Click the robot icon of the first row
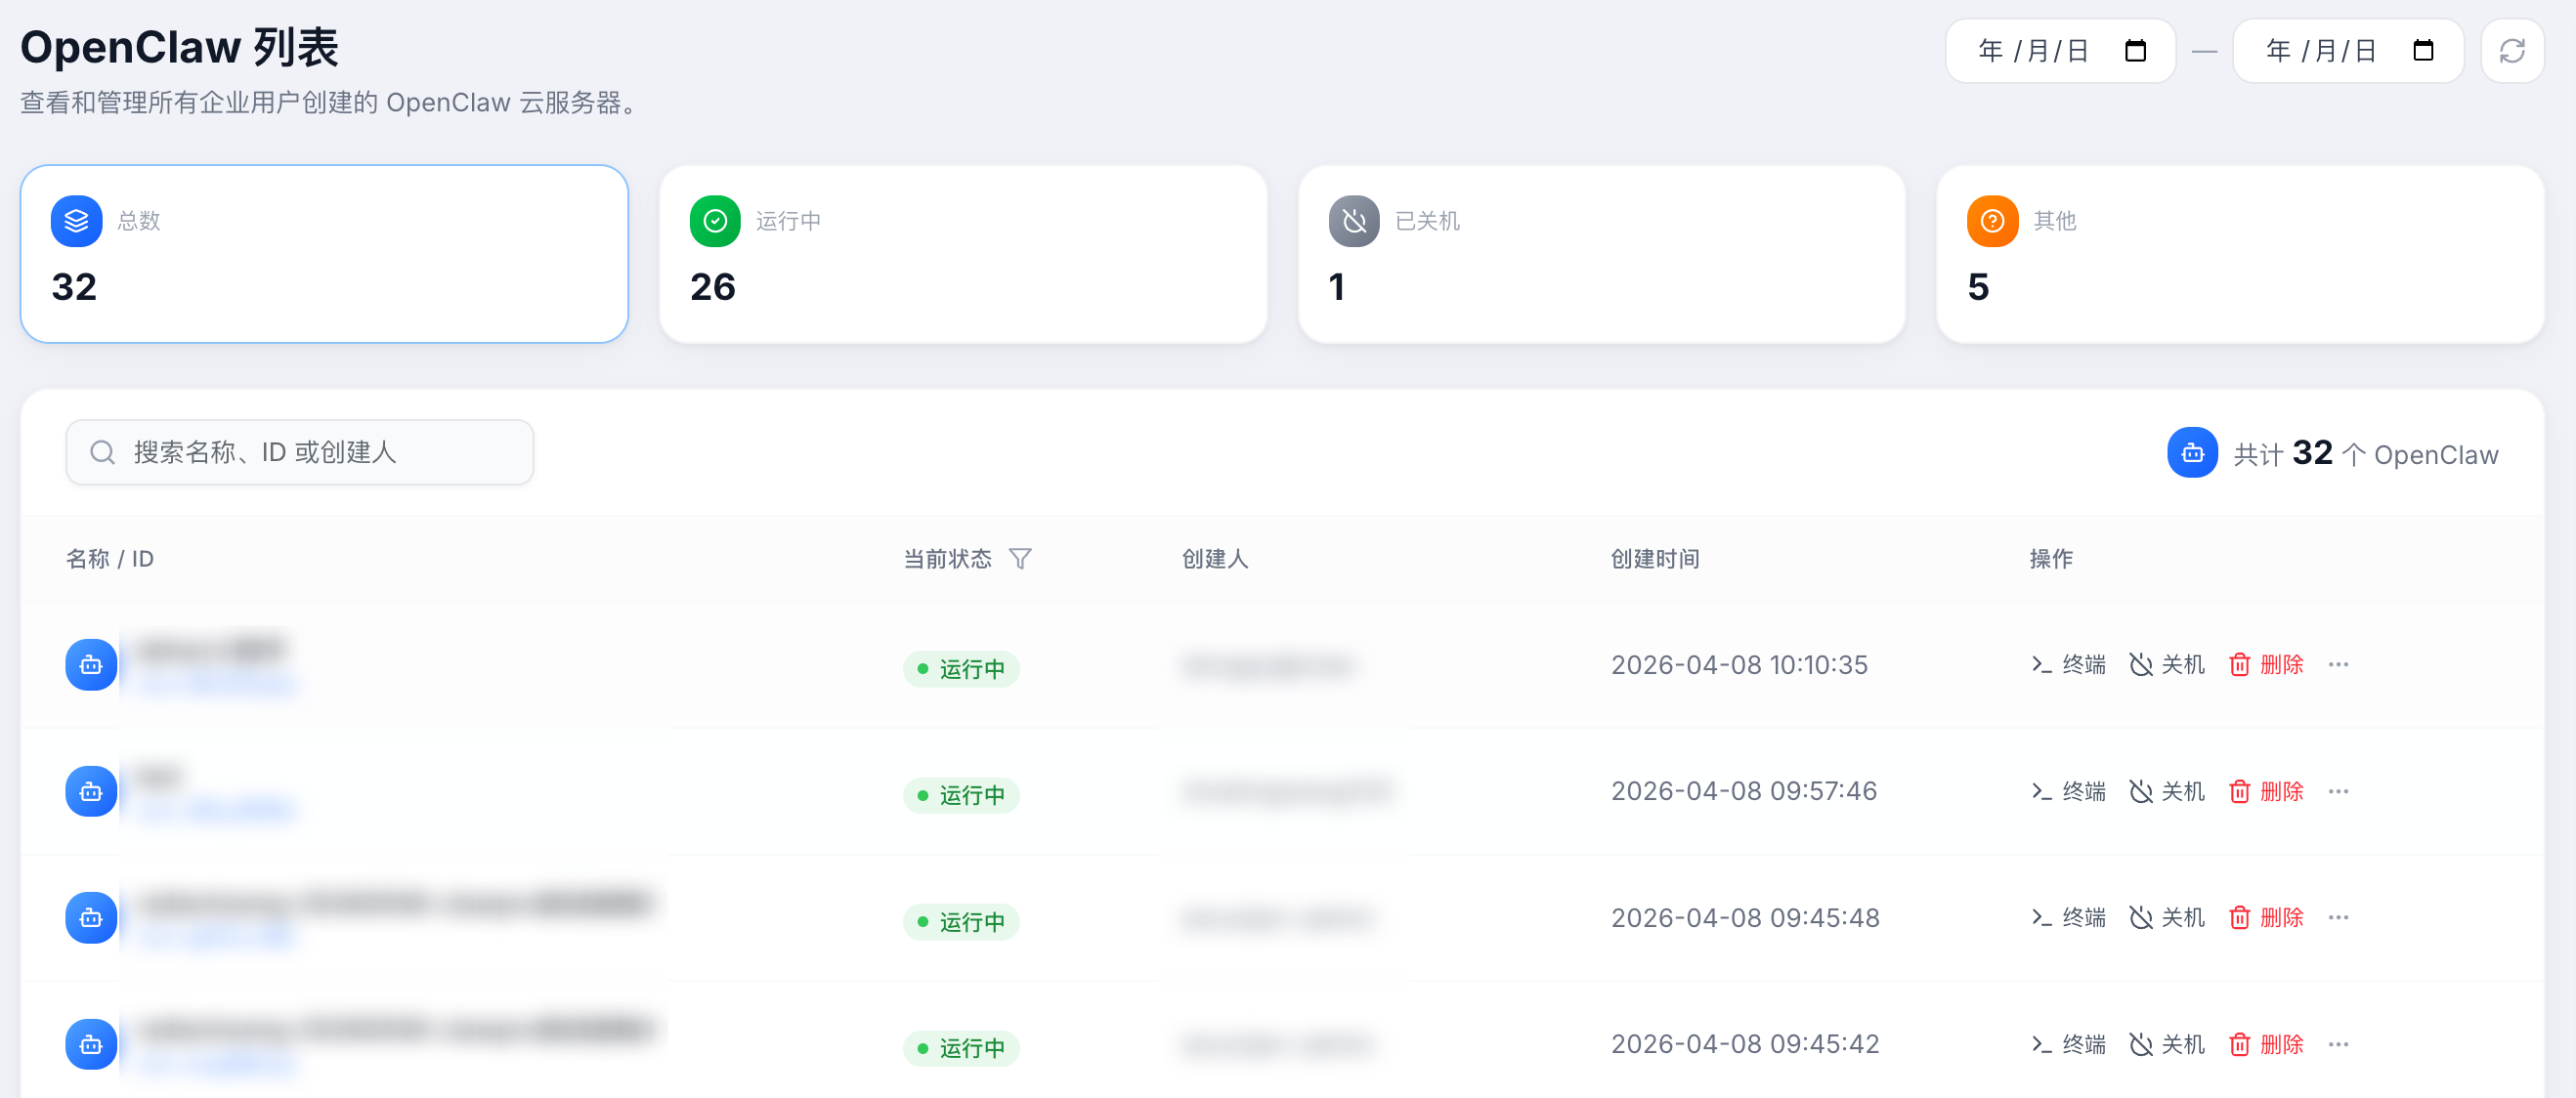Viewport: 2576px width, 1098px height. (x=91, y=665)
